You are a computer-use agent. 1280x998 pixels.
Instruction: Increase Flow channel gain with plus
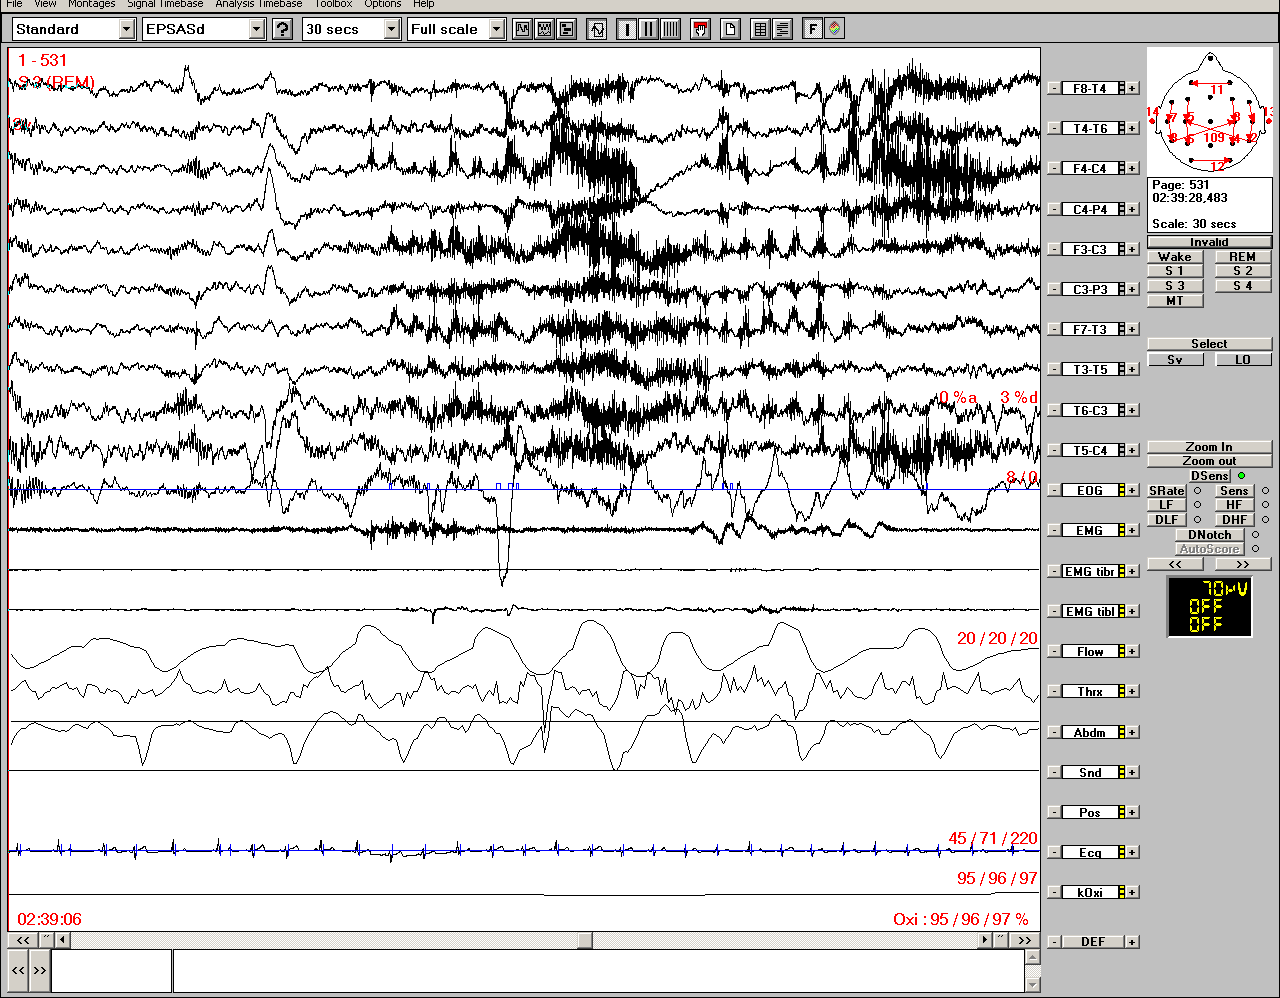[1132, 652]
